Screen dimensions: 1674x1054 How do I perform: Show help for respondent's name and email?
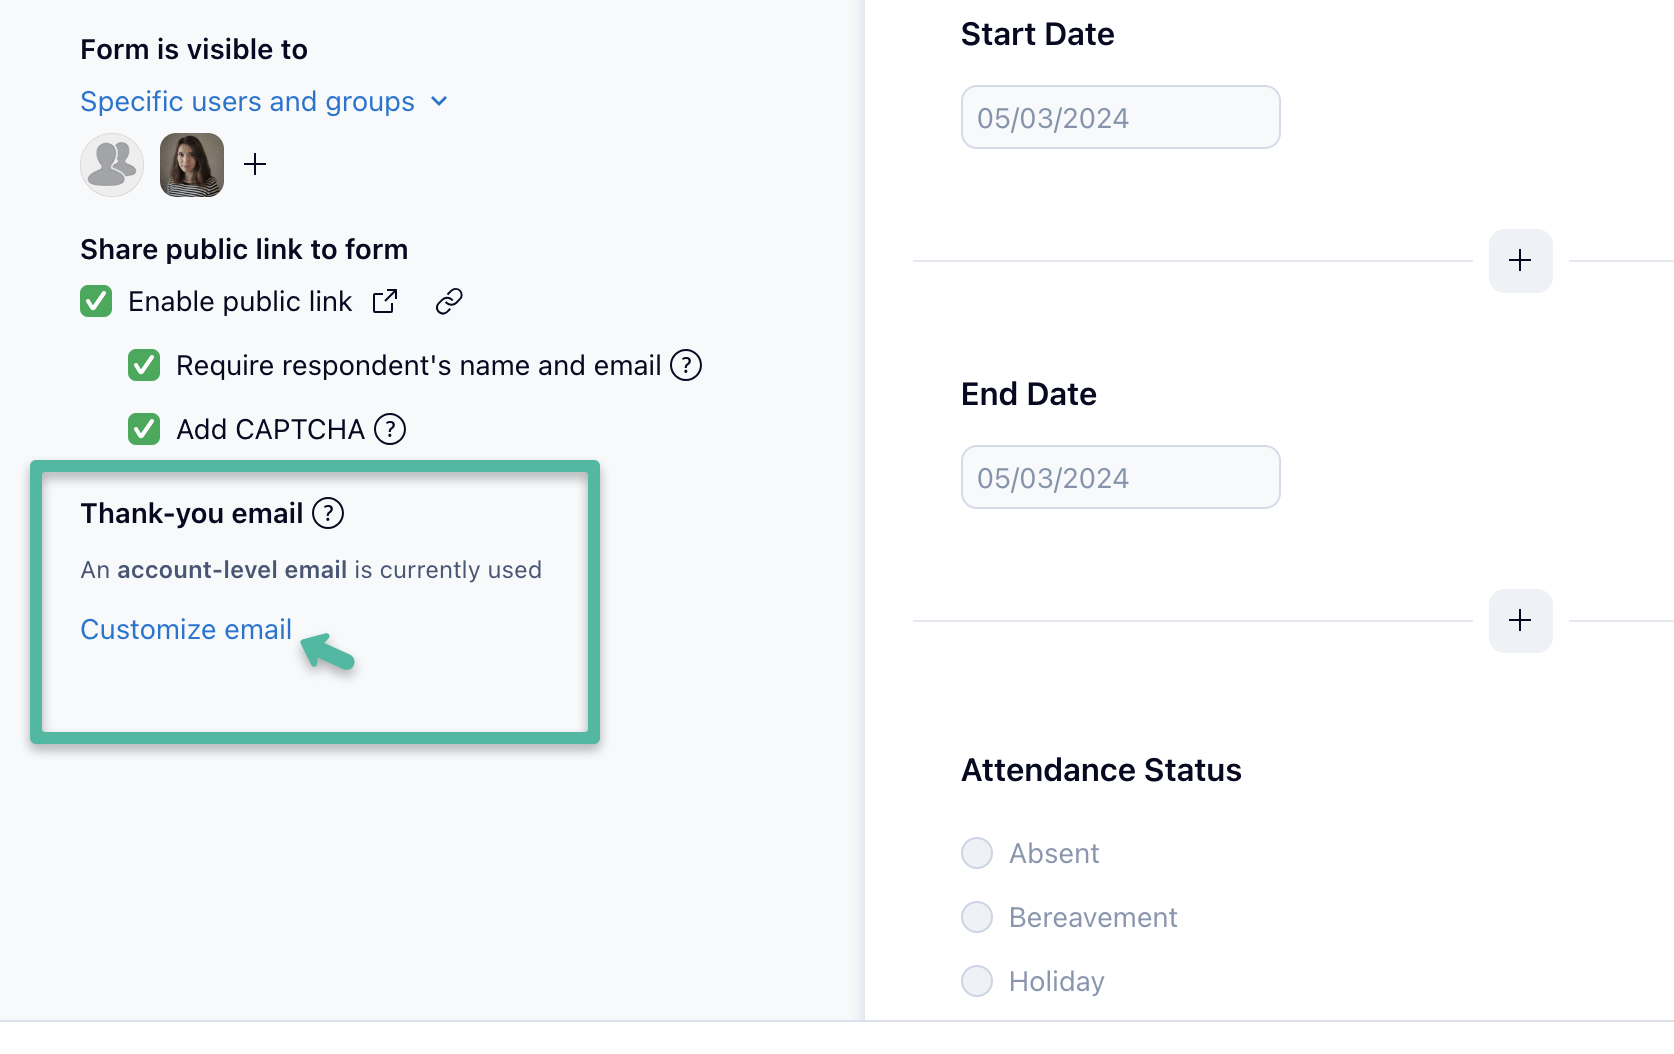686,365
